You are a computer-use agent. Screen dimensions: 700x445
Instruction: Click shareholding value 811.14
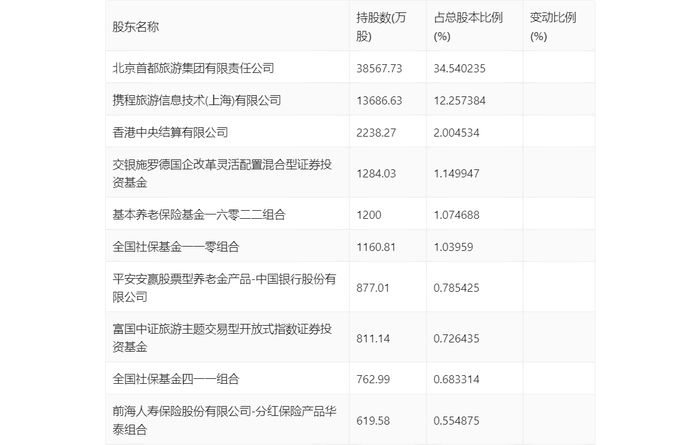pyautogui.click(x=373, y=338)
